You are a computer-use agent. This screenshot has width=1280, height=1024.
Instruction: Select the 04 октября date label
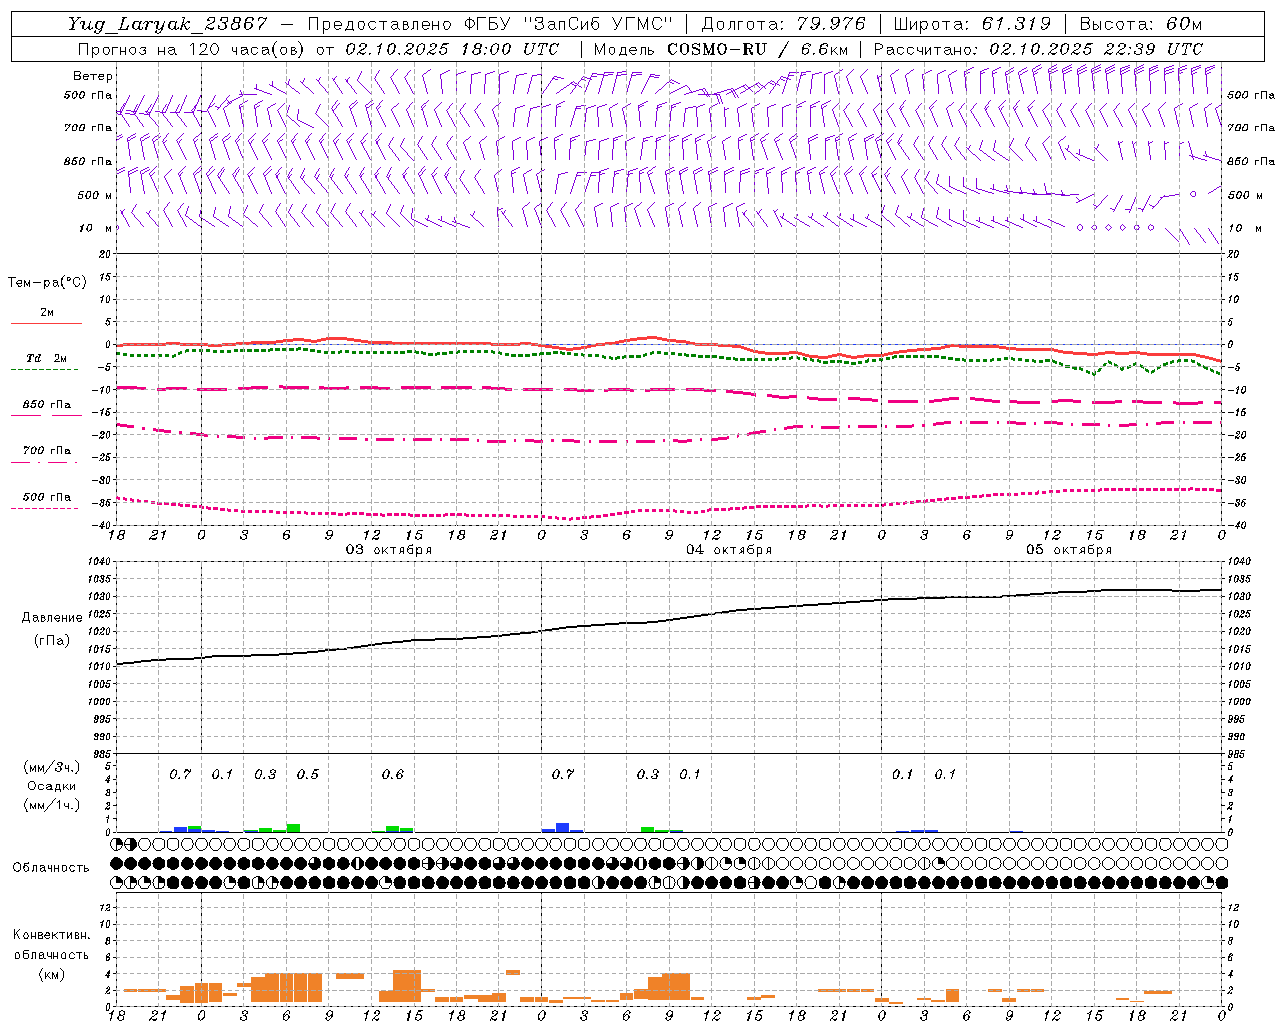coord(729,550)
